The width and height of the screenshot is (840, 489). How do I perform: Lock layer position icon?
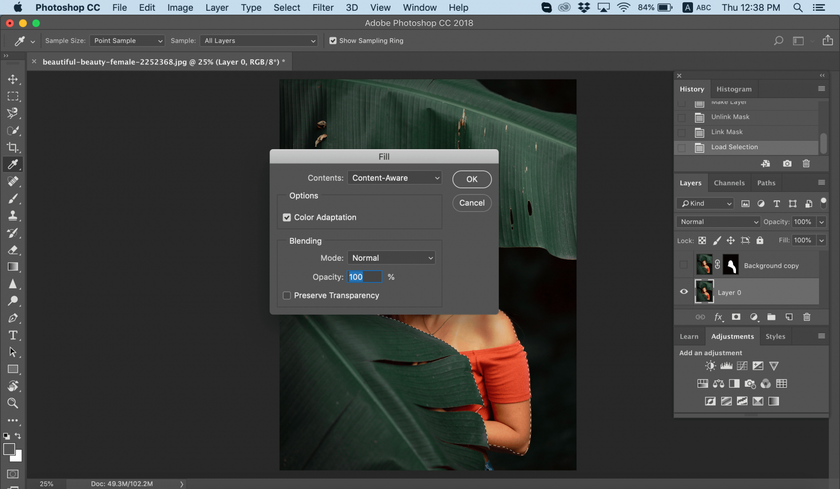tap(731, 240)
